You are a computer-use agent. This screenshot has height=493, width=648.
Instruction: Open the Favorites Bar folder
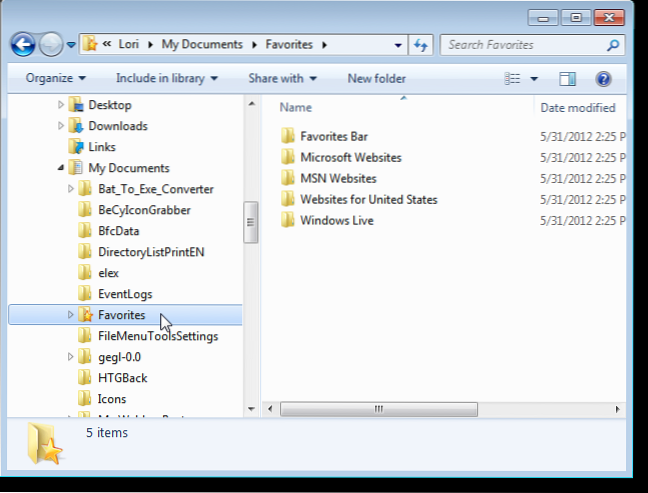[335, 136]
